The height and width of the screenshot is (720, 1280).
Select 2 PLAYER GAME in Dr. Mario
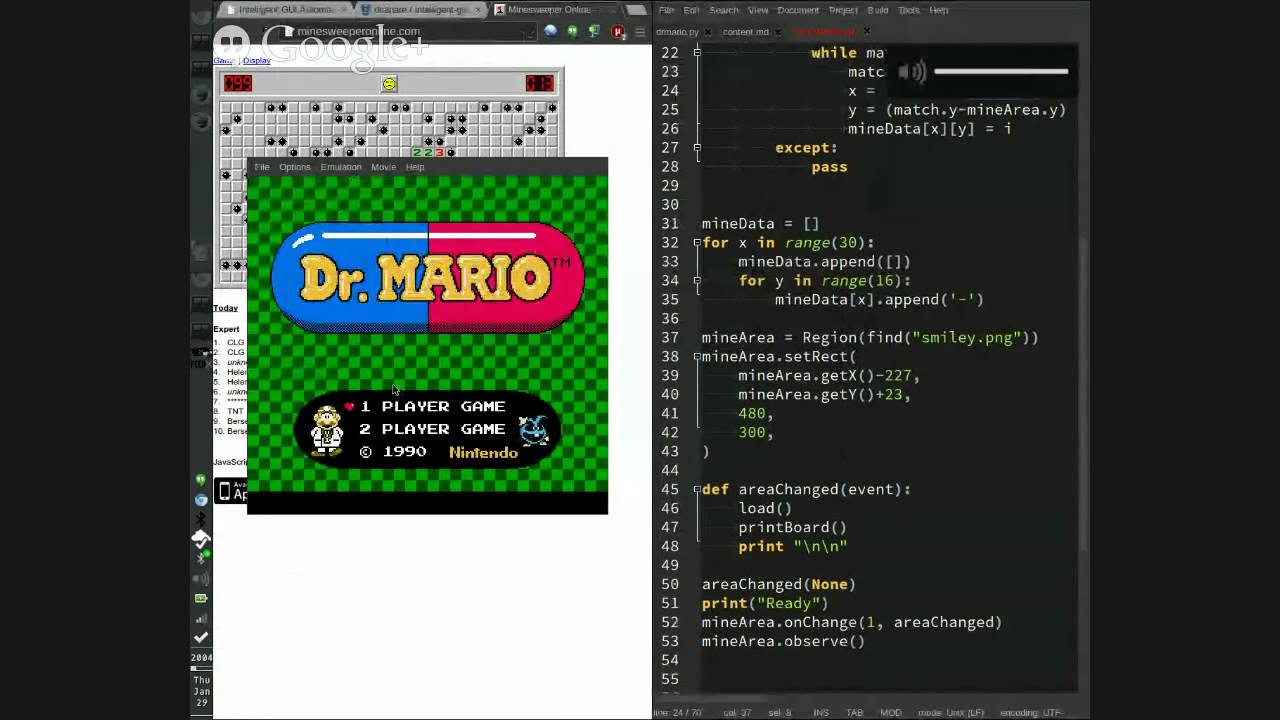433,429
